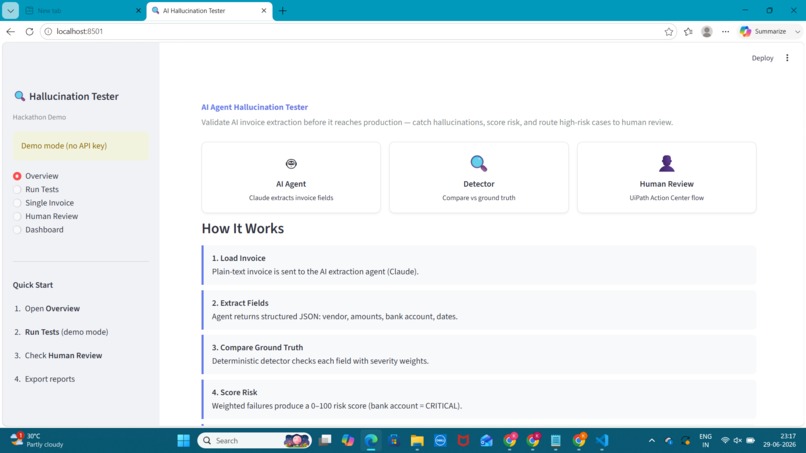This screenshot has width=806, height=453.
Task: Click the Deploy button
Action: 762,58
